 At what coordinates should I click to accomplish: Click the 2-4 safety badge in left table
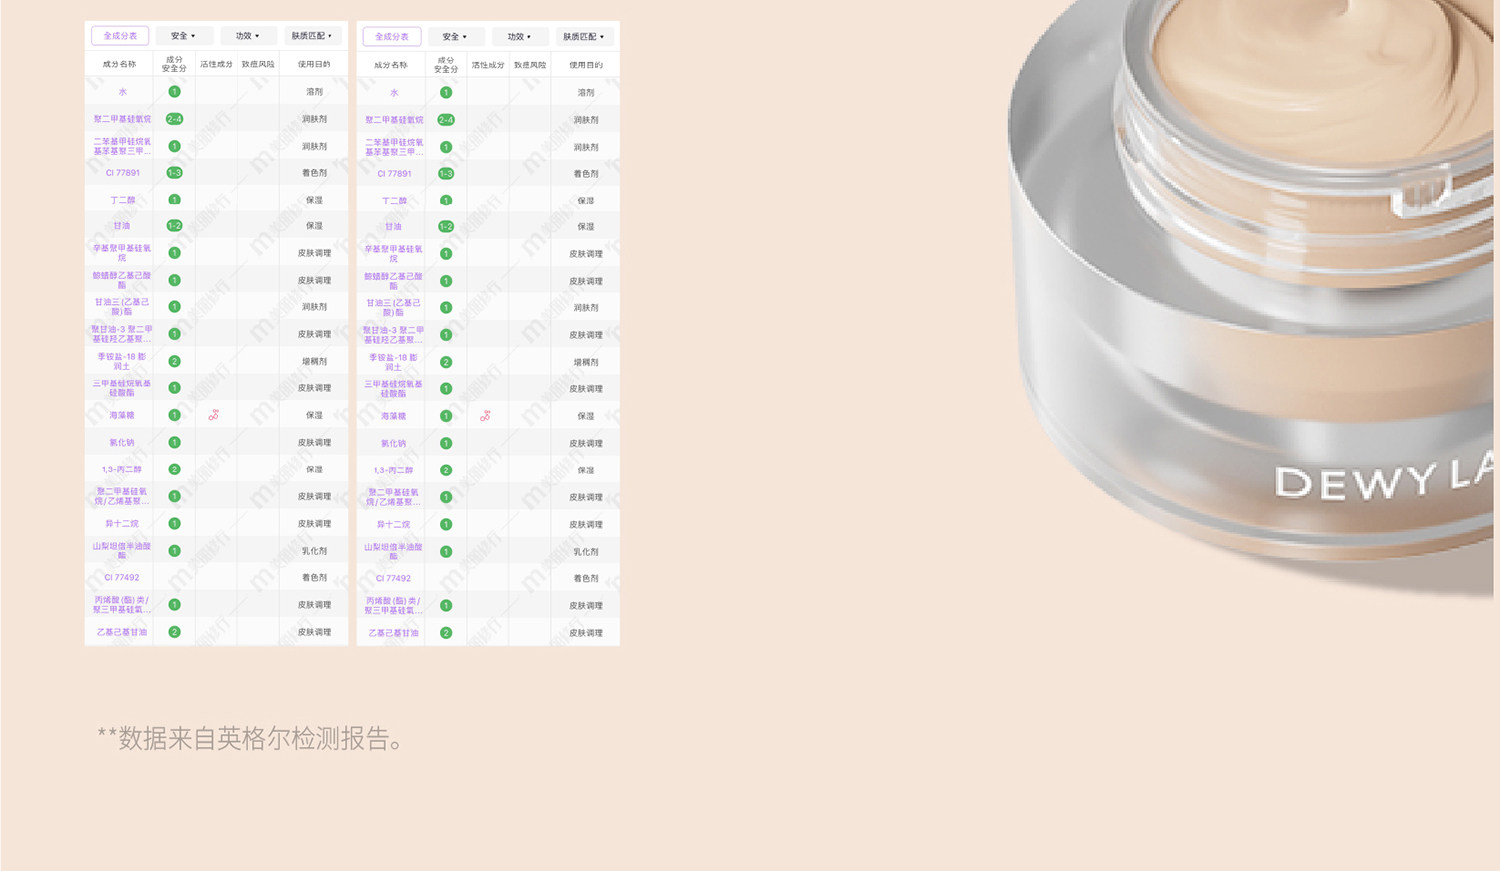click(x=174, y=119)
